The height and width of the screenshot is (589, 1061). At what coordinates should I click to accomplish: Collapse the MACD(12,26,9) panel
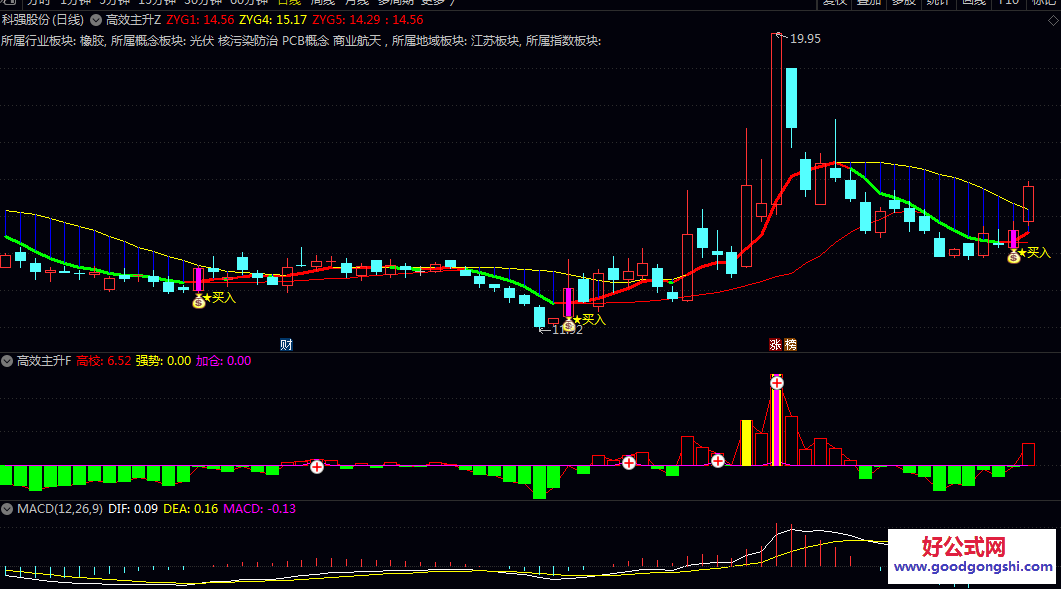point(8,508)
